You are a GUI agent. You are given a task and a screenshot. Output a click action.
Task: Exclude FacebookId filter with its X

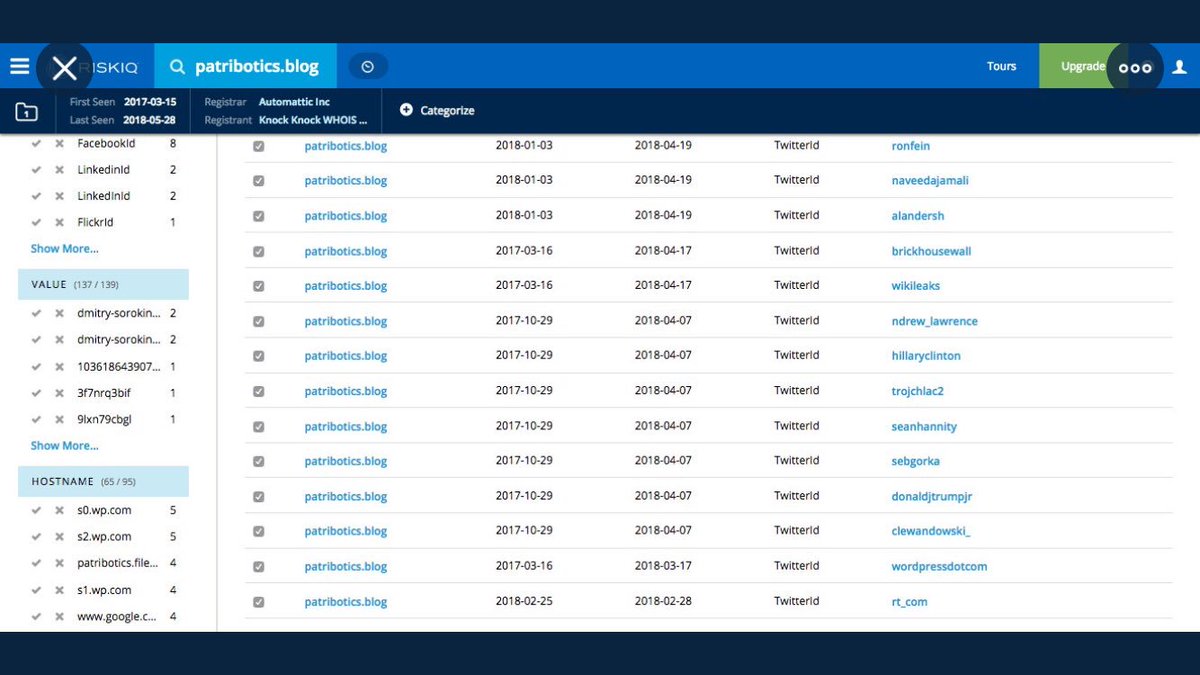(x=59, y=144)
